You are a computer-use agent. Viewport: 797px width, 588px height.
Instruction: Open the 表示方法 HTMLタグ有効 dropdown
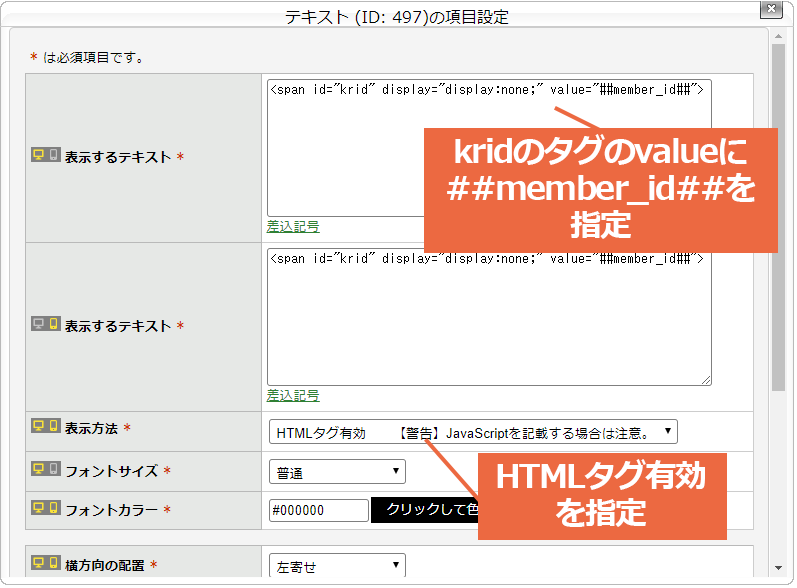click(x=473, y=432)
